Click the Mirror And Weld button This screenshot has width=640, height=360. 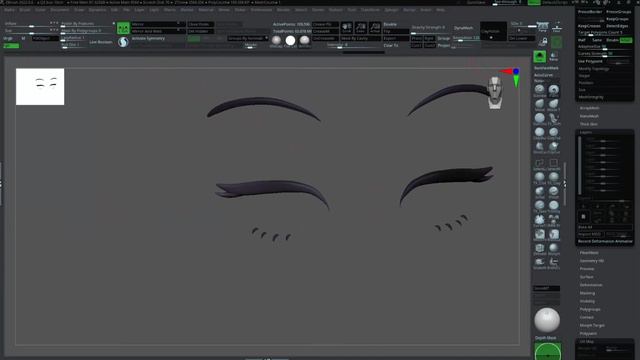158,31
